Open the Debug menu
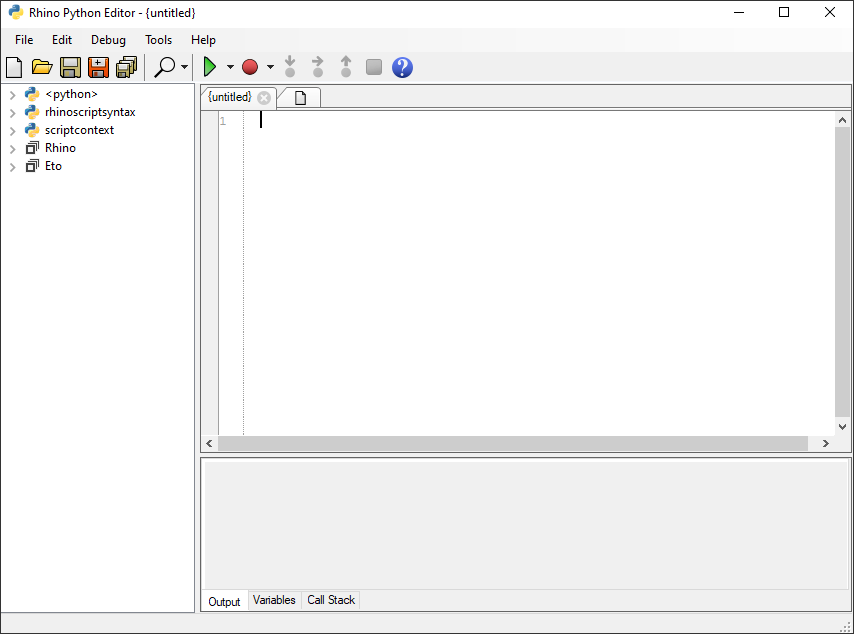The image size is (854, 634). click(x=108, y=40)
